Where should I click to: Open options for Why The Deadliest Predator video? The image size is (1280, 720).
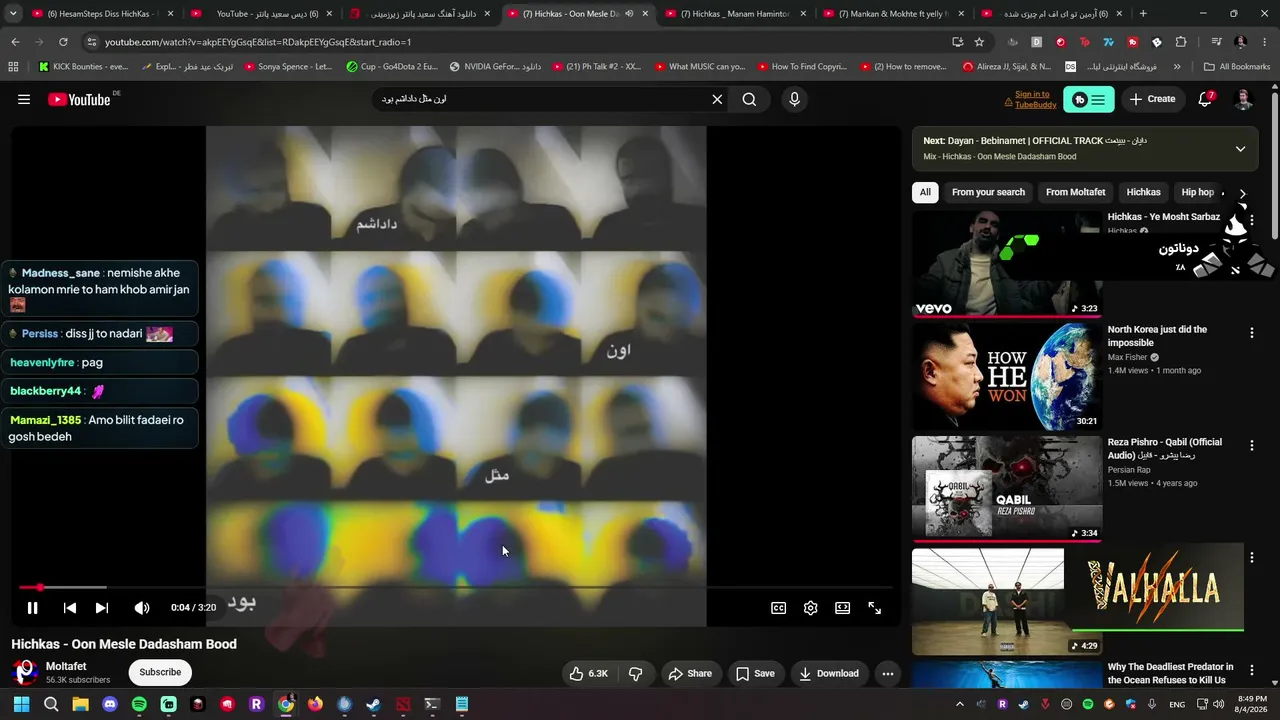click(x=1251, y=669)
